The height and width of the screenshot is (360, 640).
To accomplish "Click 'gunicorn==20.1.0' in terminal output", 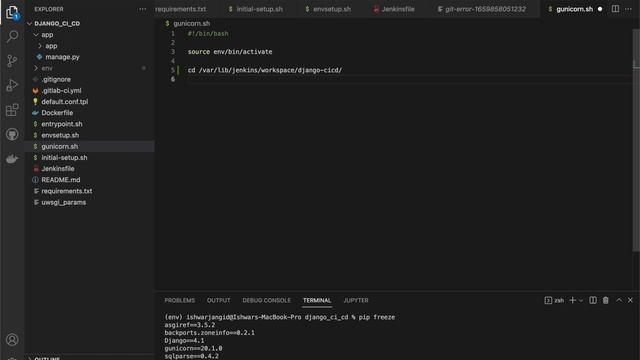I will [193, 349].
